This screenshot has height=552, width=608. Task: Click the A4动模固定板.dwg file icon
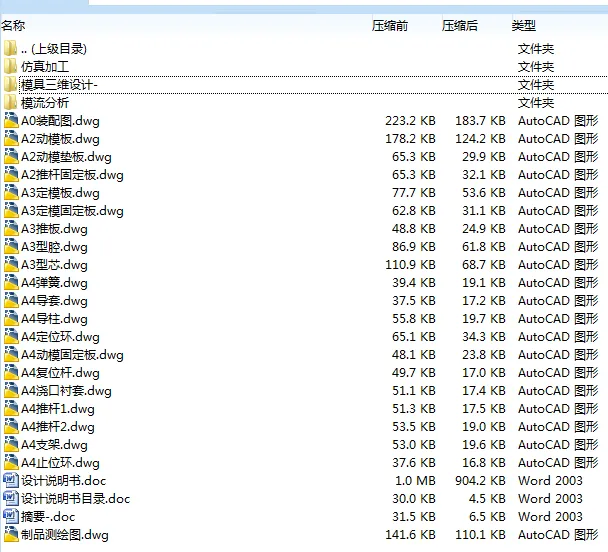click(x=11, y=355)
